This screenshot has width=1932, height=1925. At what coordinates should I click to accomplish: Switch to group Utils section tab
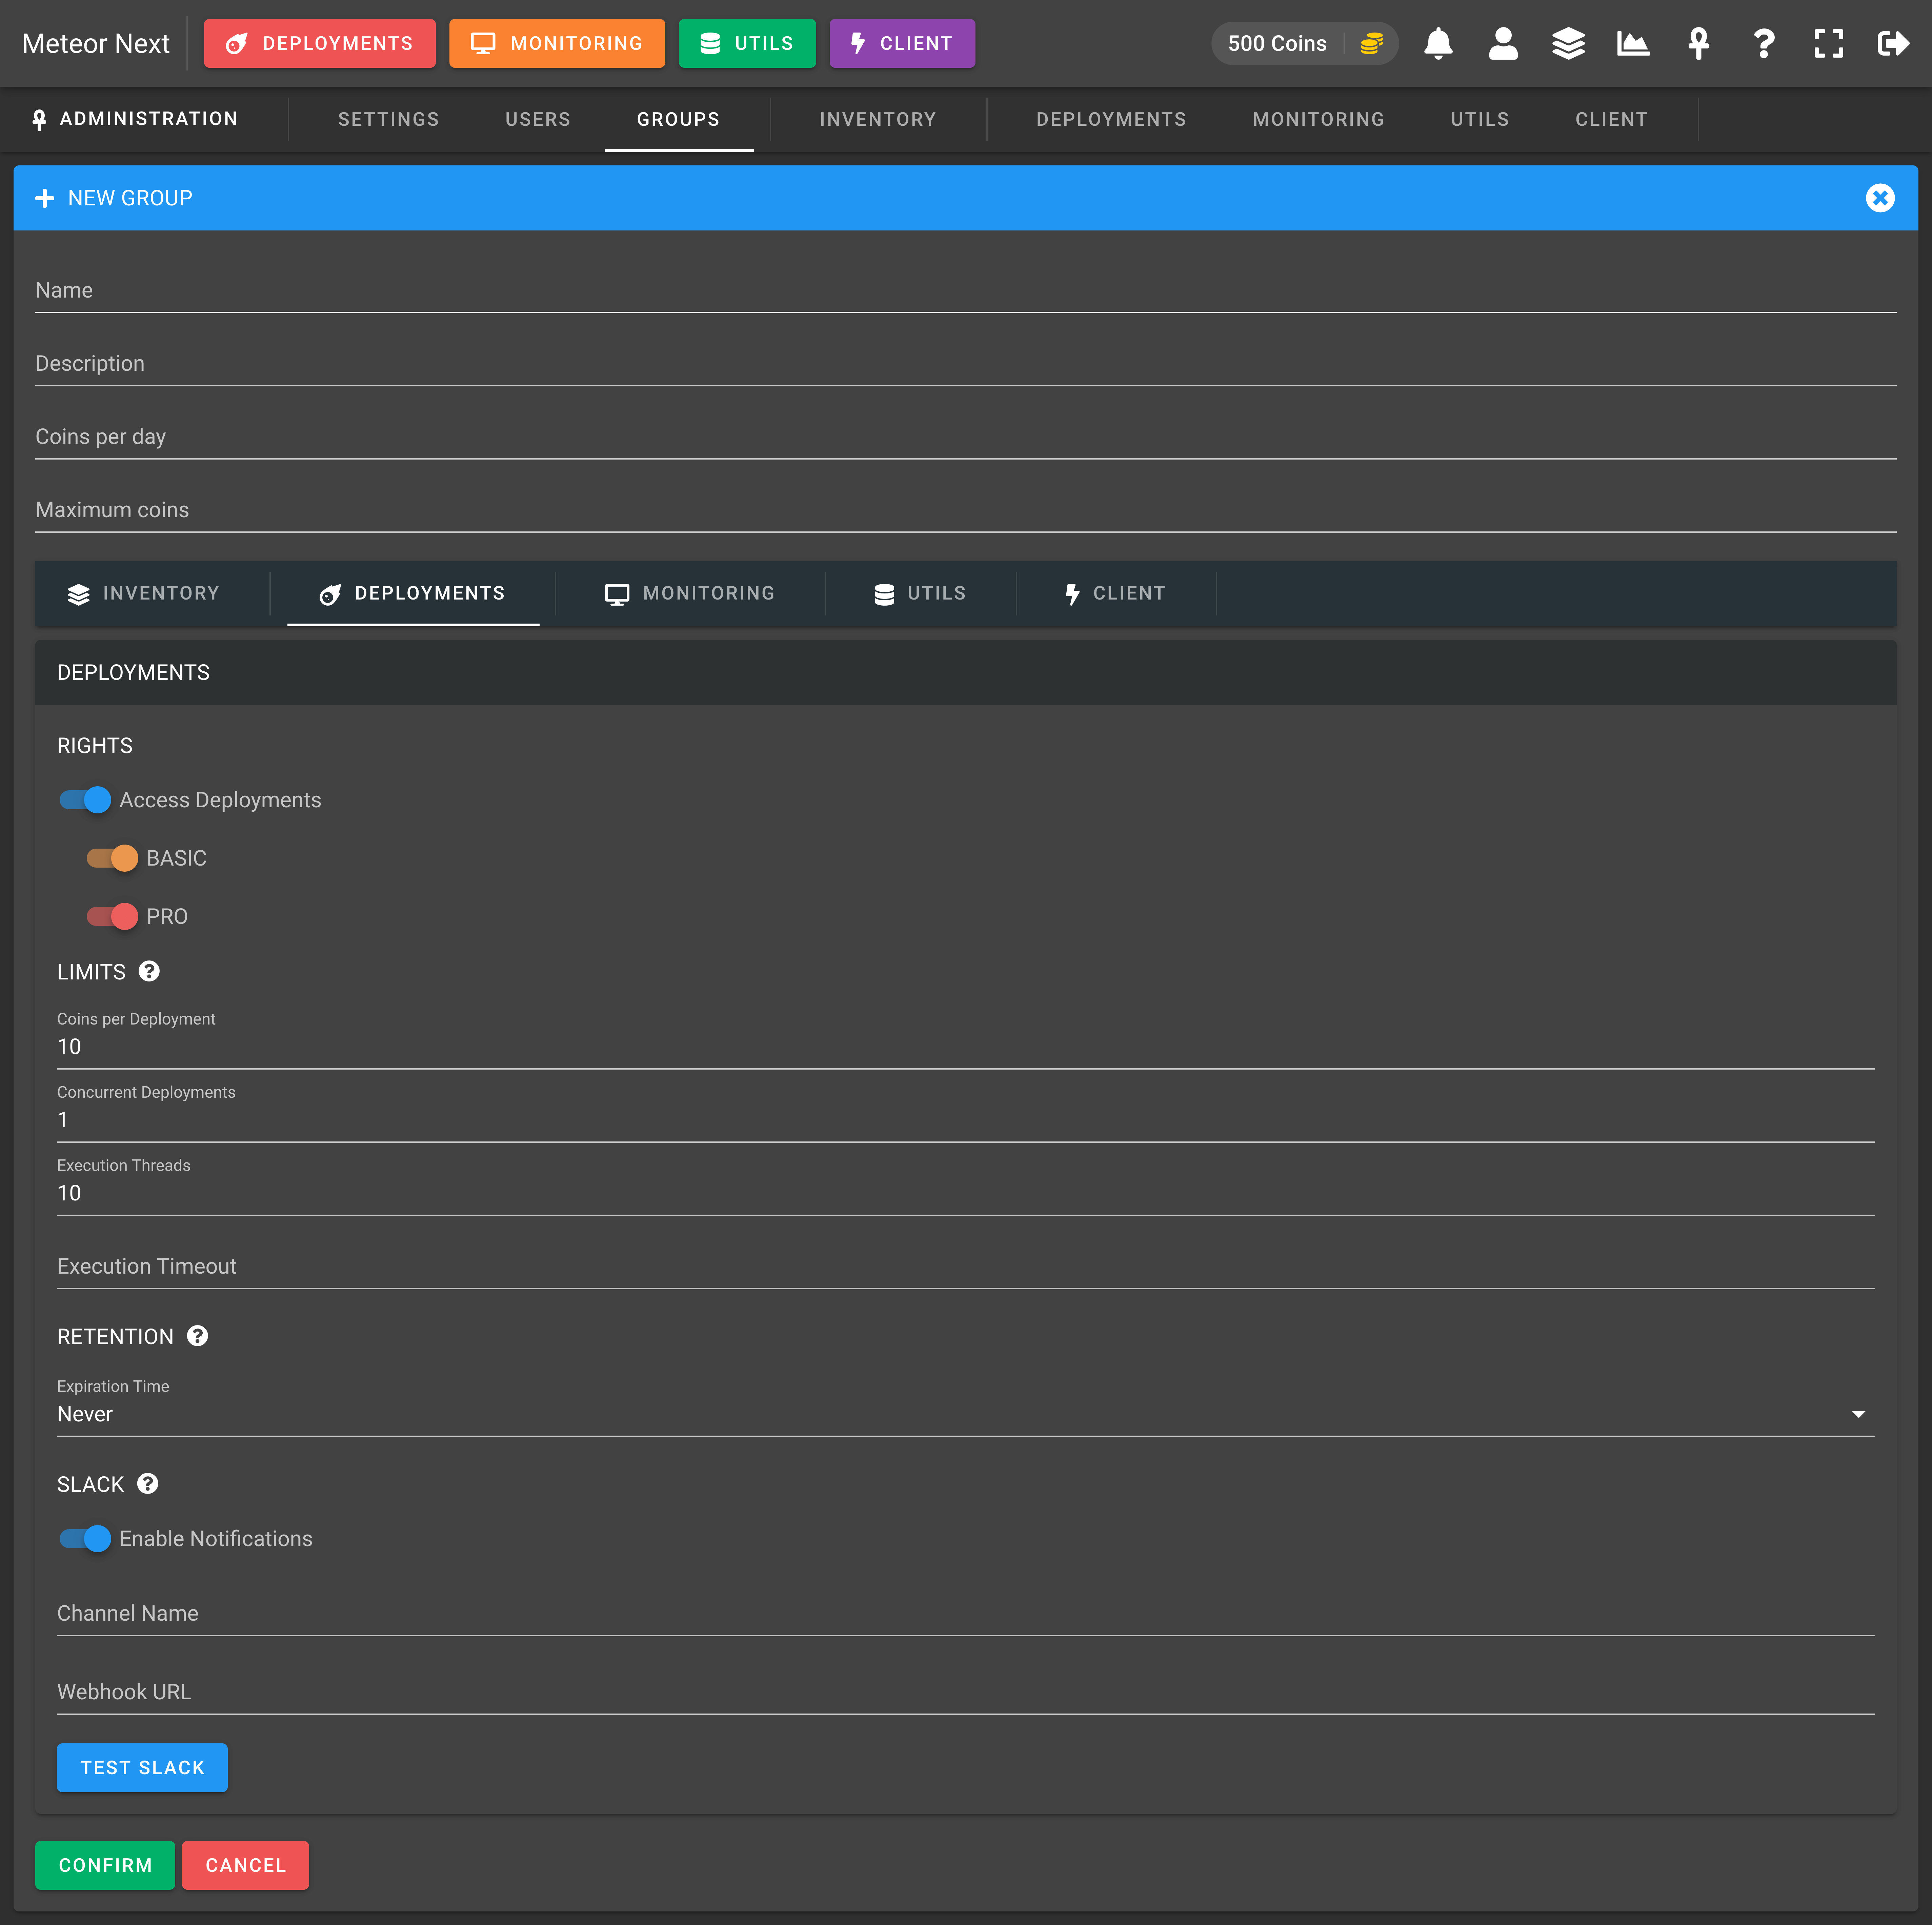[920, 594]
